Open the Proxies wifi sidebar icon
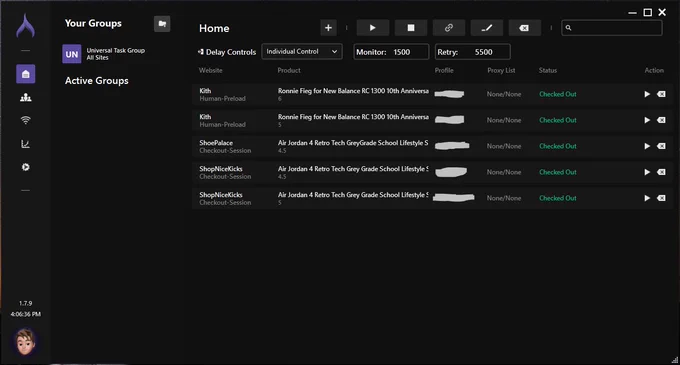This screenshot has width=680, height=365. 26,121
